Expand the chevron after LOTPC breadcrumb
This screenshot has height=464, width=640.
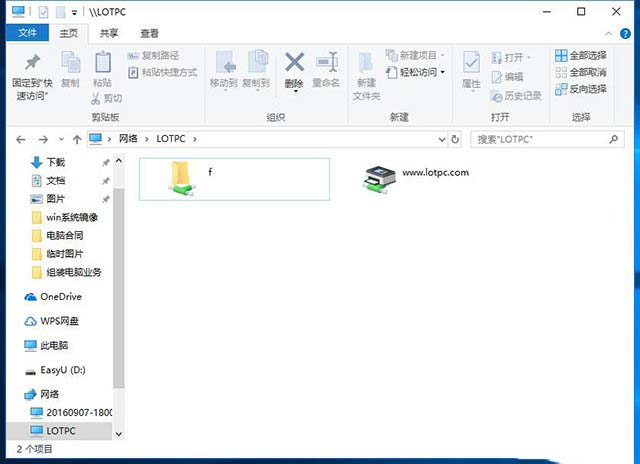click(x=195, y=139)
